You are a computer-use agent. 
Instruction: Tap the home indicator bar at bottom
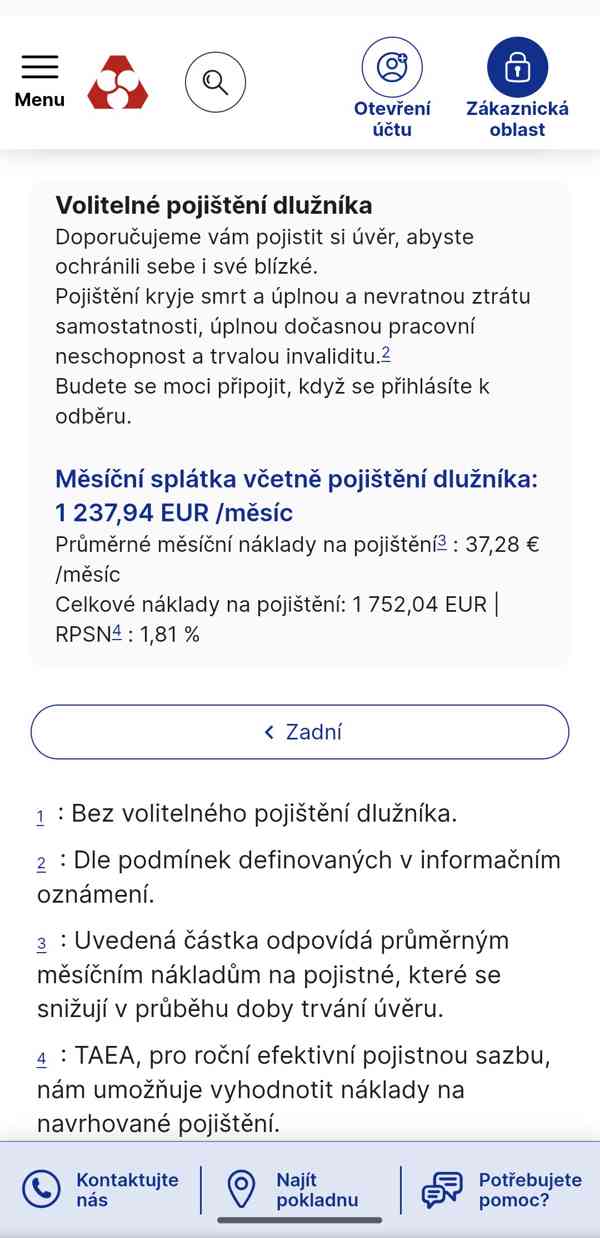(x=300, y=1221)
